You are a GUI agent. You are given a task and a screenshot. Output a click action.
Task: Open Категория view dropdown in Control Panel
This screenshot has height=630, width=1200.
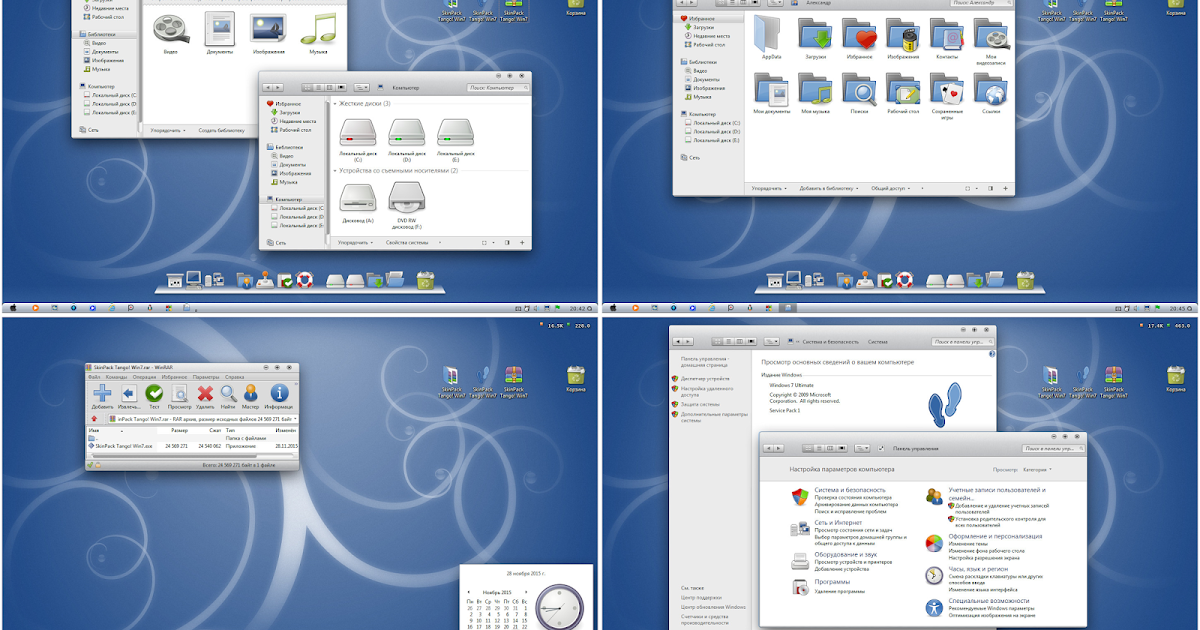1036,469
